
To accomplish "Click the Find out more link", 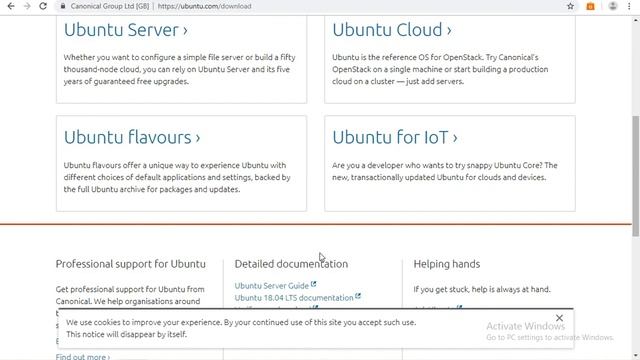I will tap(83, 356).
